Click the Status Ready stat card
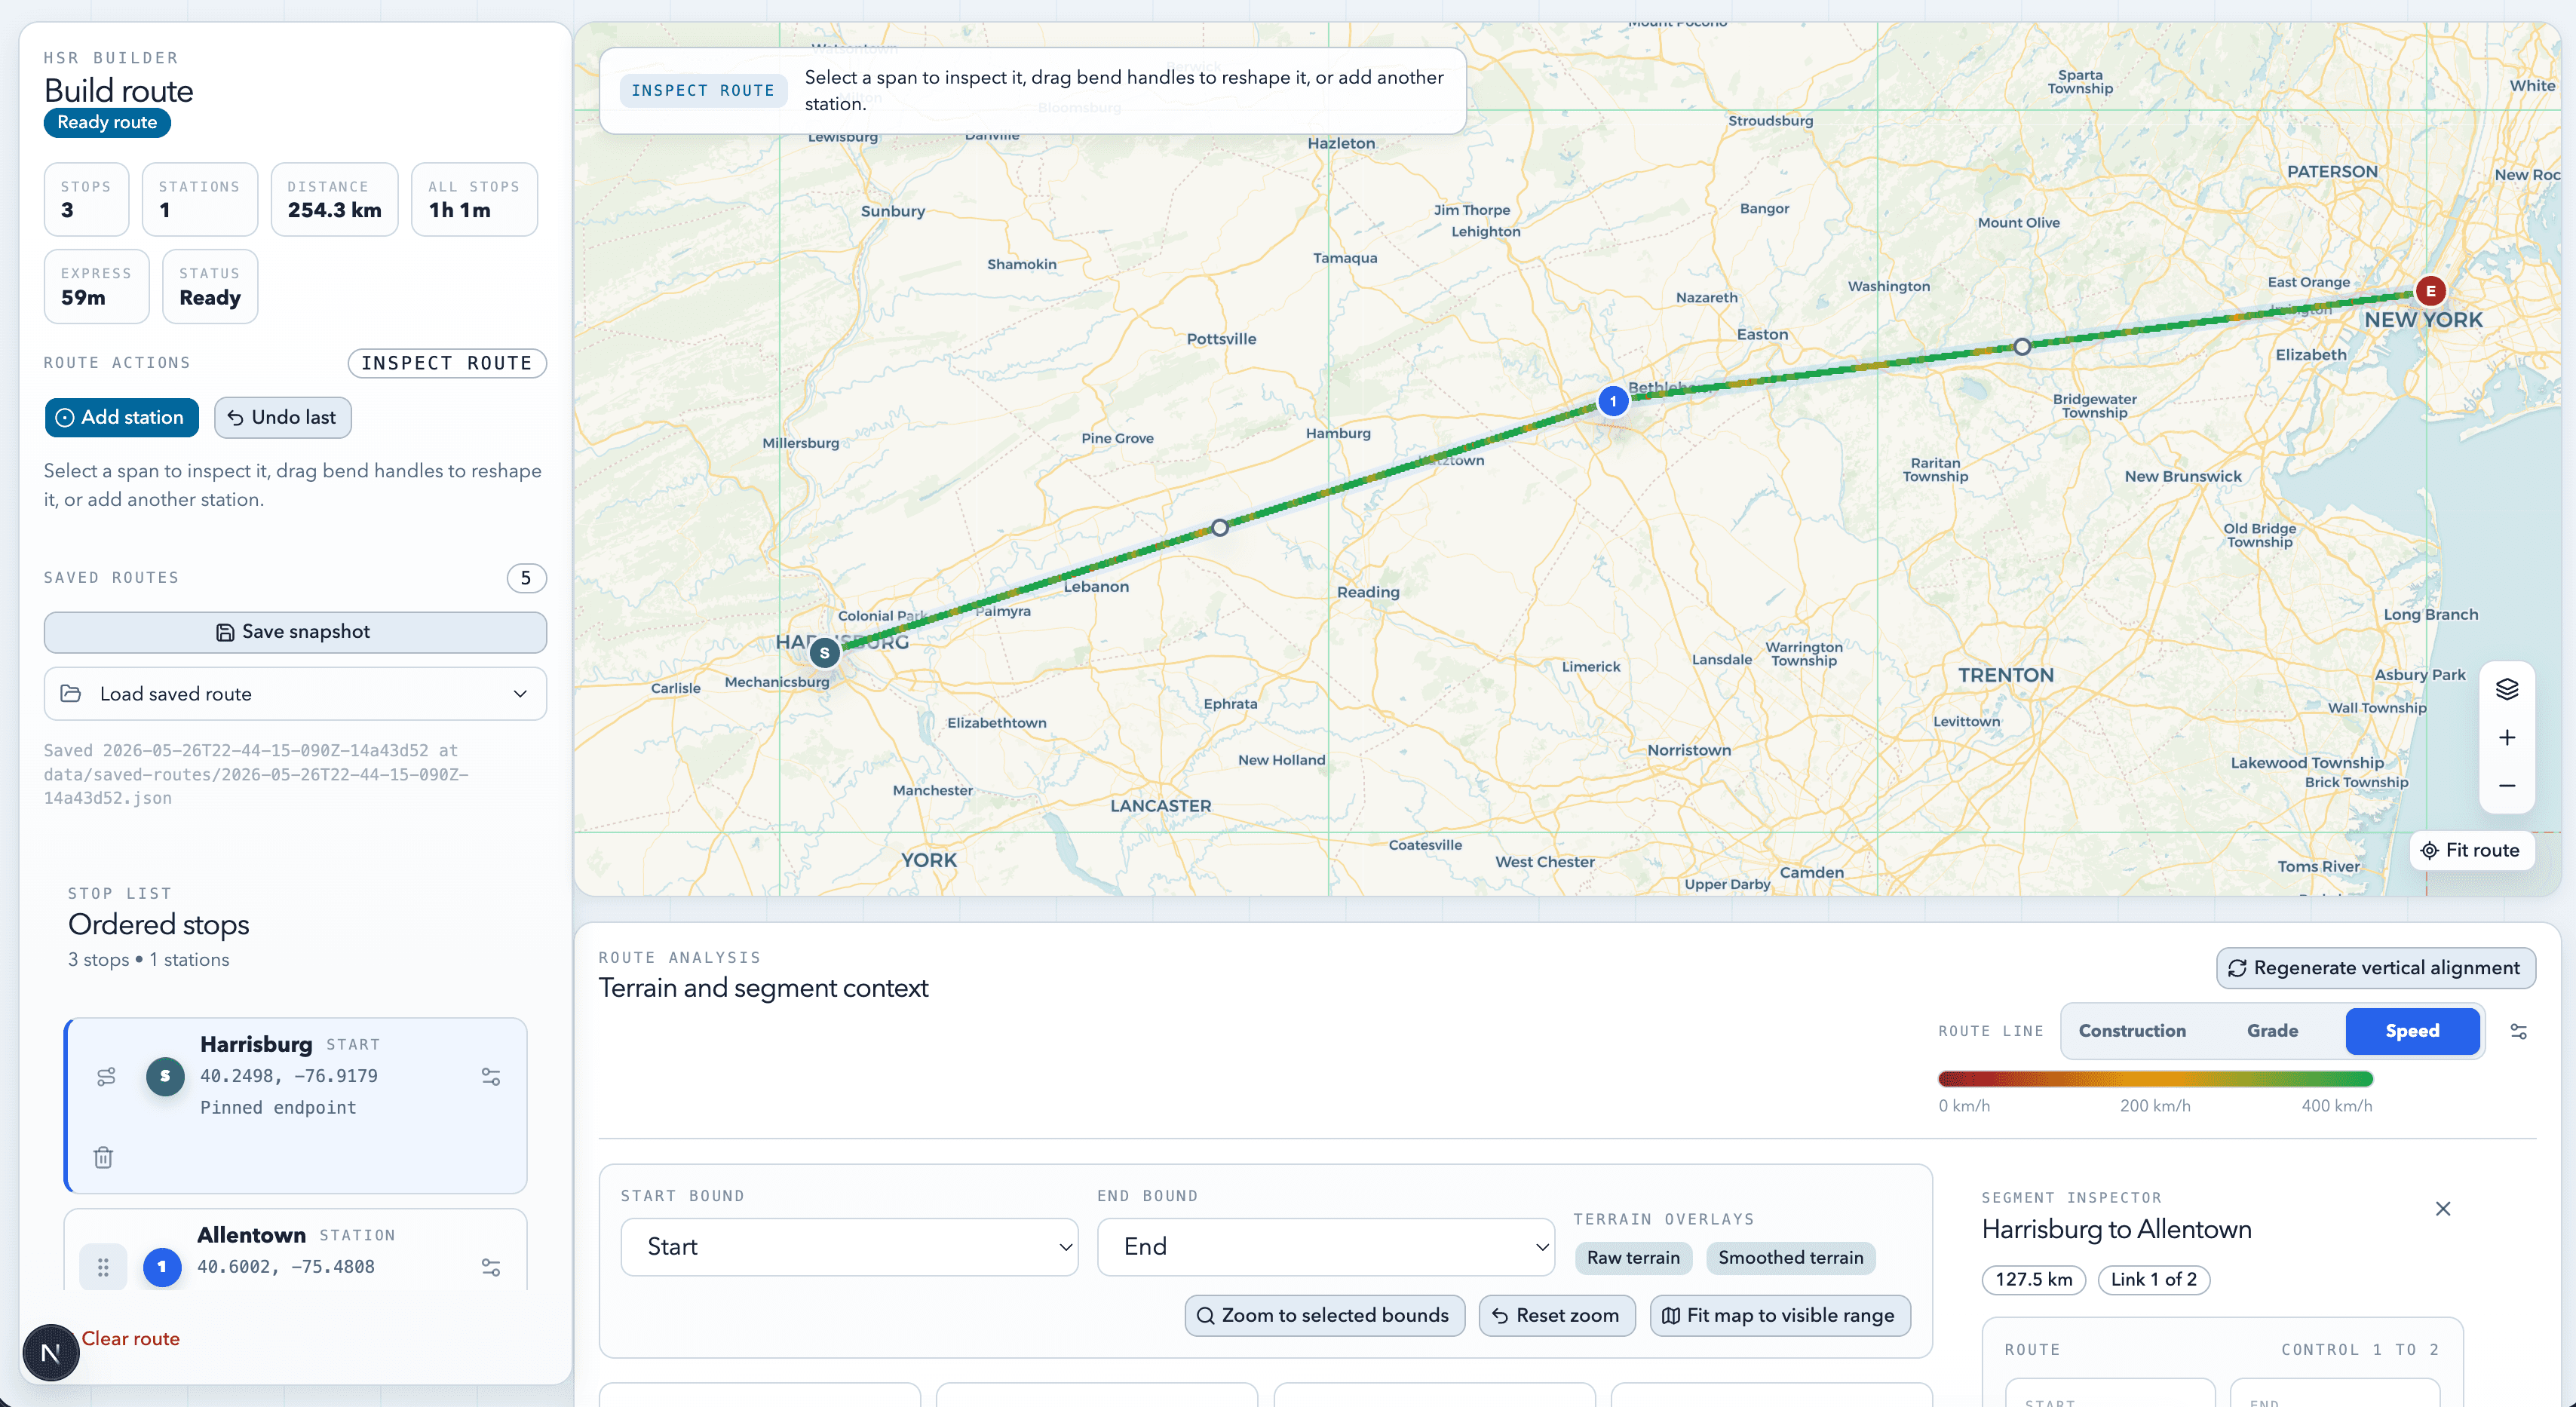The width and height of the screenshot is (2576, 1407). point(210,287)
